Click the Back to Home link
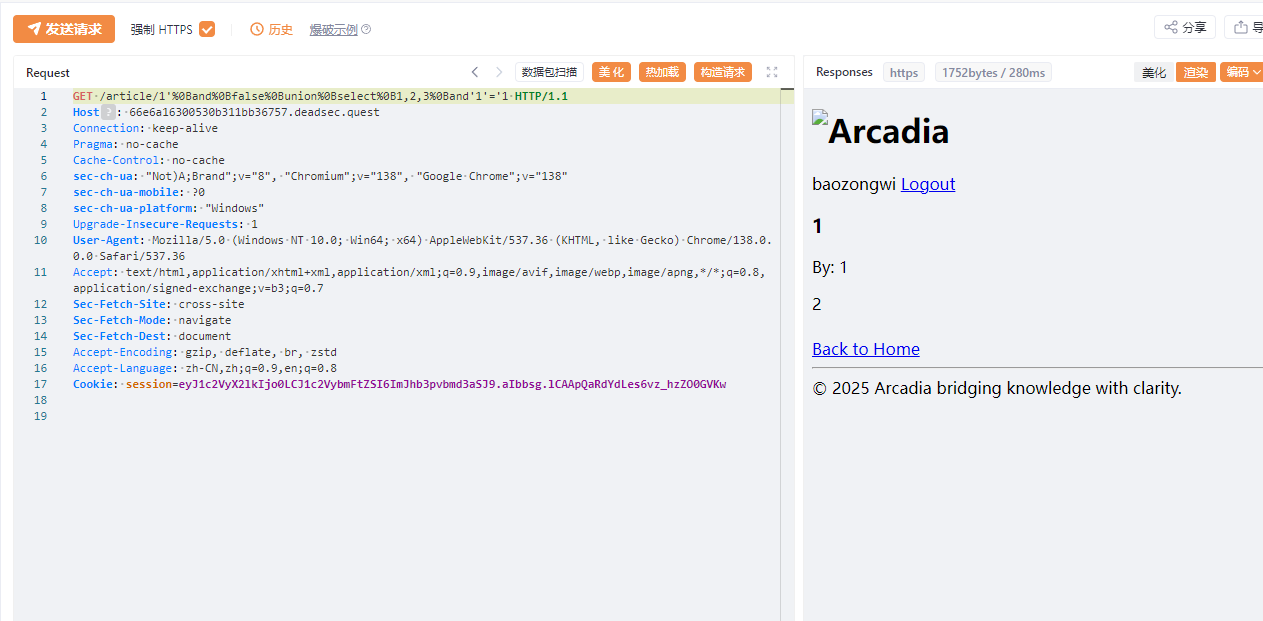Image resolution: width=1263 pixels, height=621 pixels. coord(866,349)
